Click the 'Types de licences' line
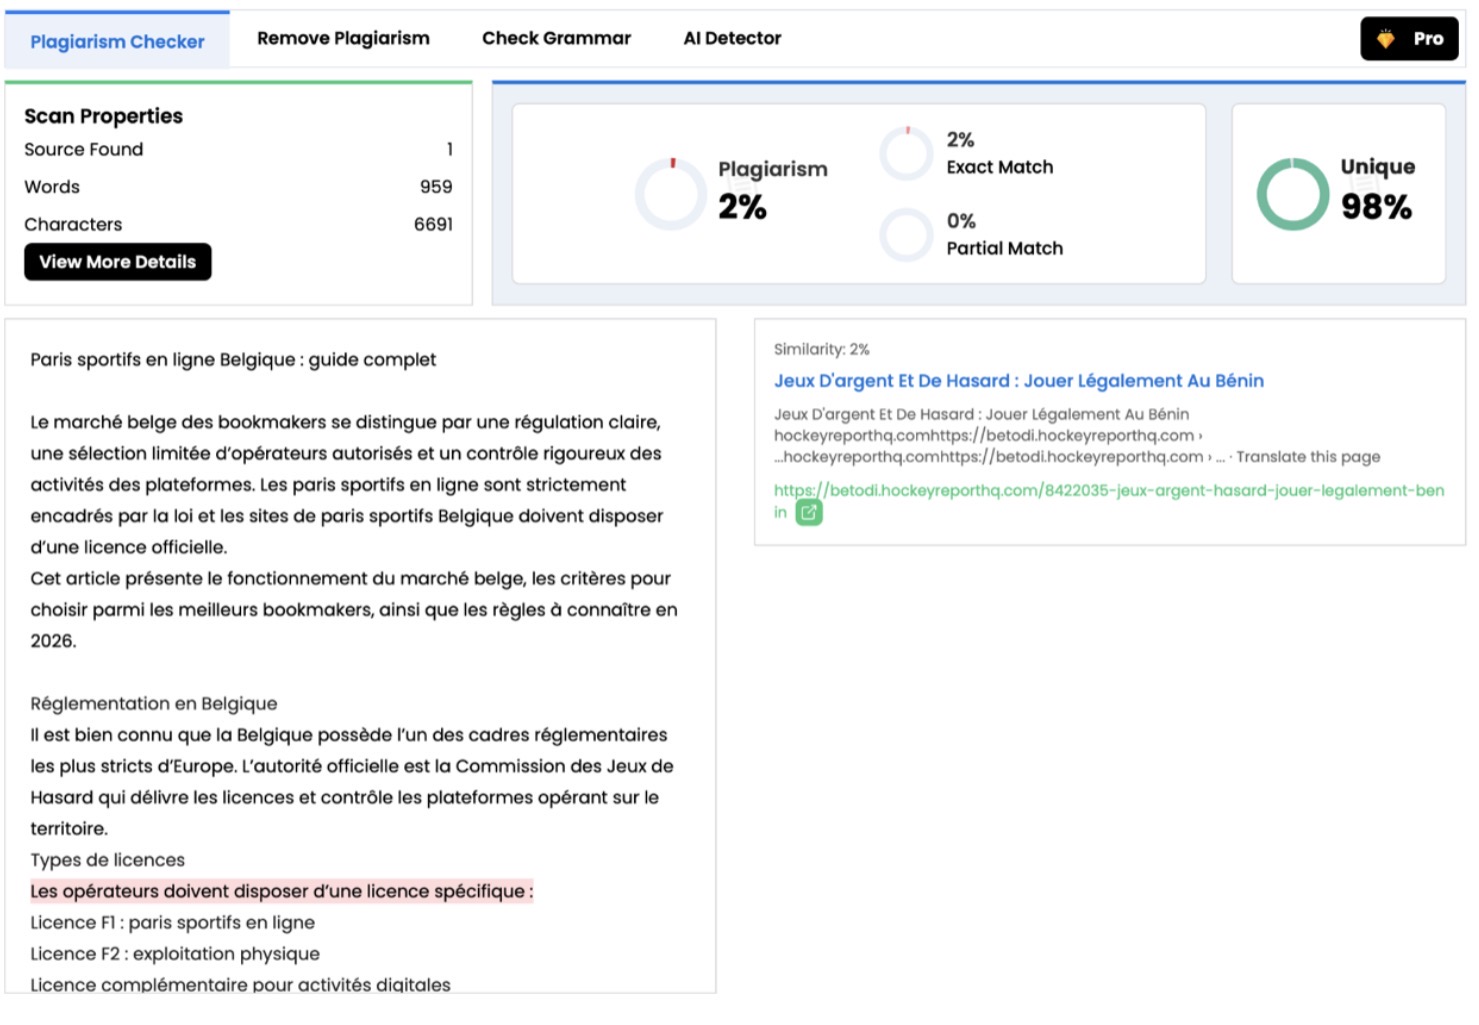This screenshot has width=1479, height=1025. click(108, 860)
